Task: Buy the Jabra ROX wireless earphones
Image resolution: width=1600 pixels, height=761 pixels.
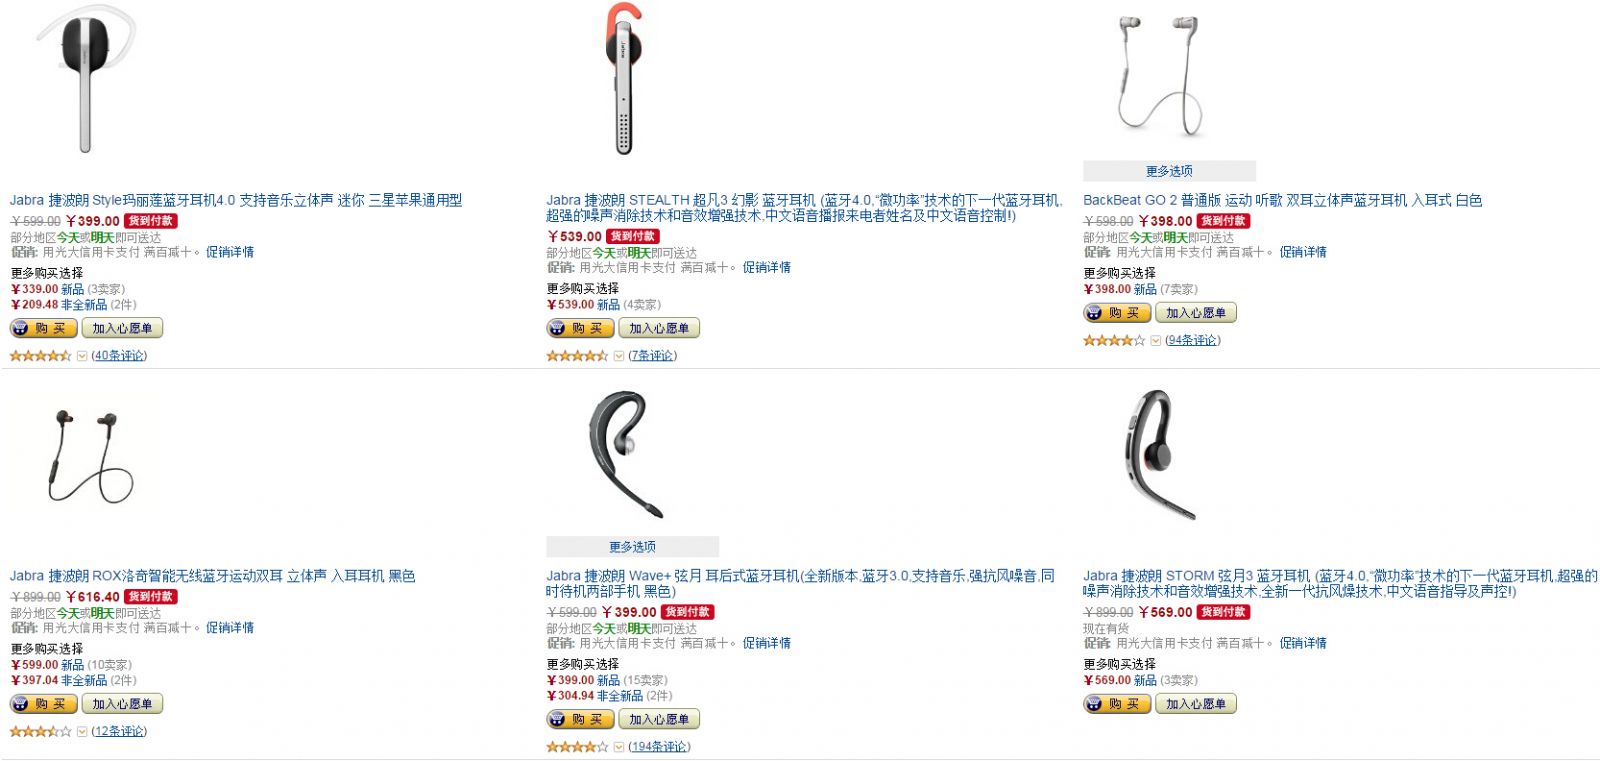Action: click(x=44, y=704)
